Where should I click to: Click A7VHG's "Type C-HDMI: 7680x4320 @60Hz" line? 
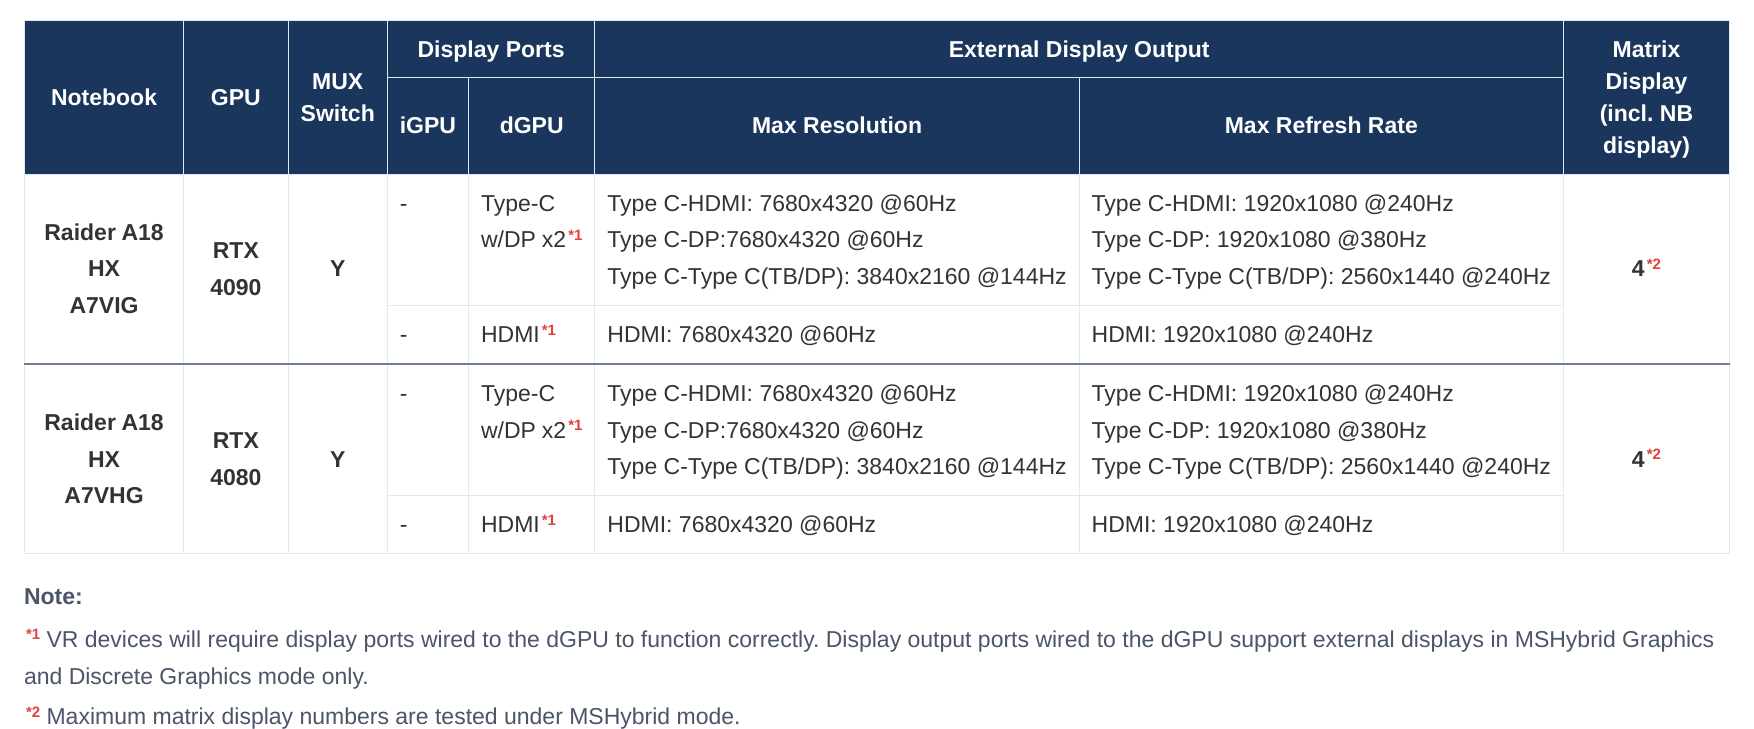click(782, 393)
